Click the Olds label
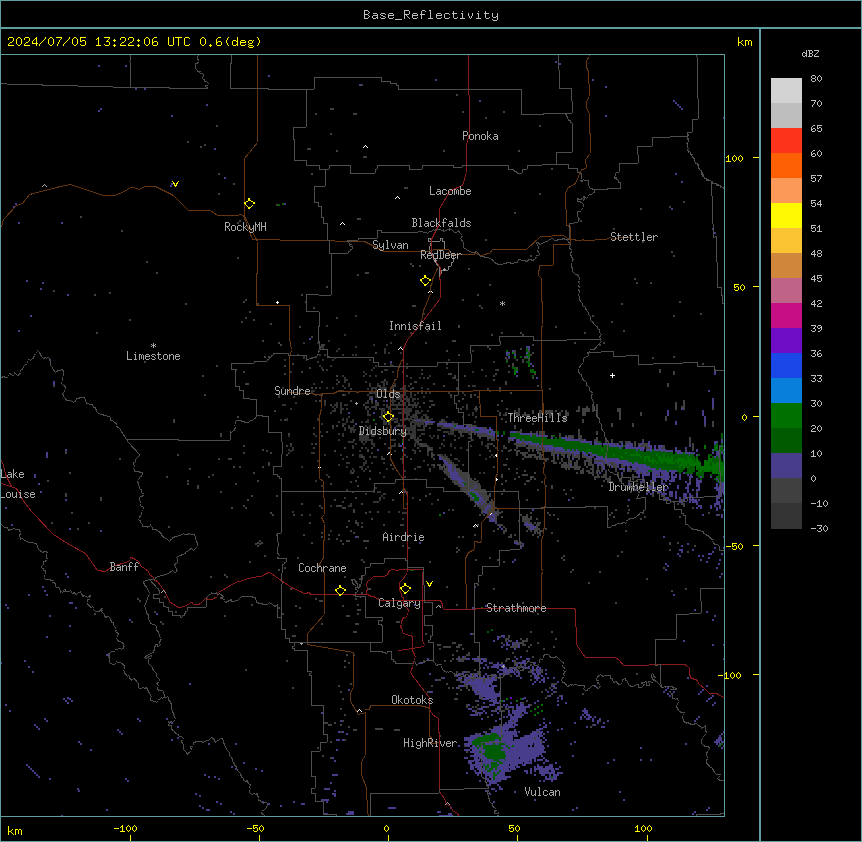Screen dimensions: 862x842 tap(388, 394)
